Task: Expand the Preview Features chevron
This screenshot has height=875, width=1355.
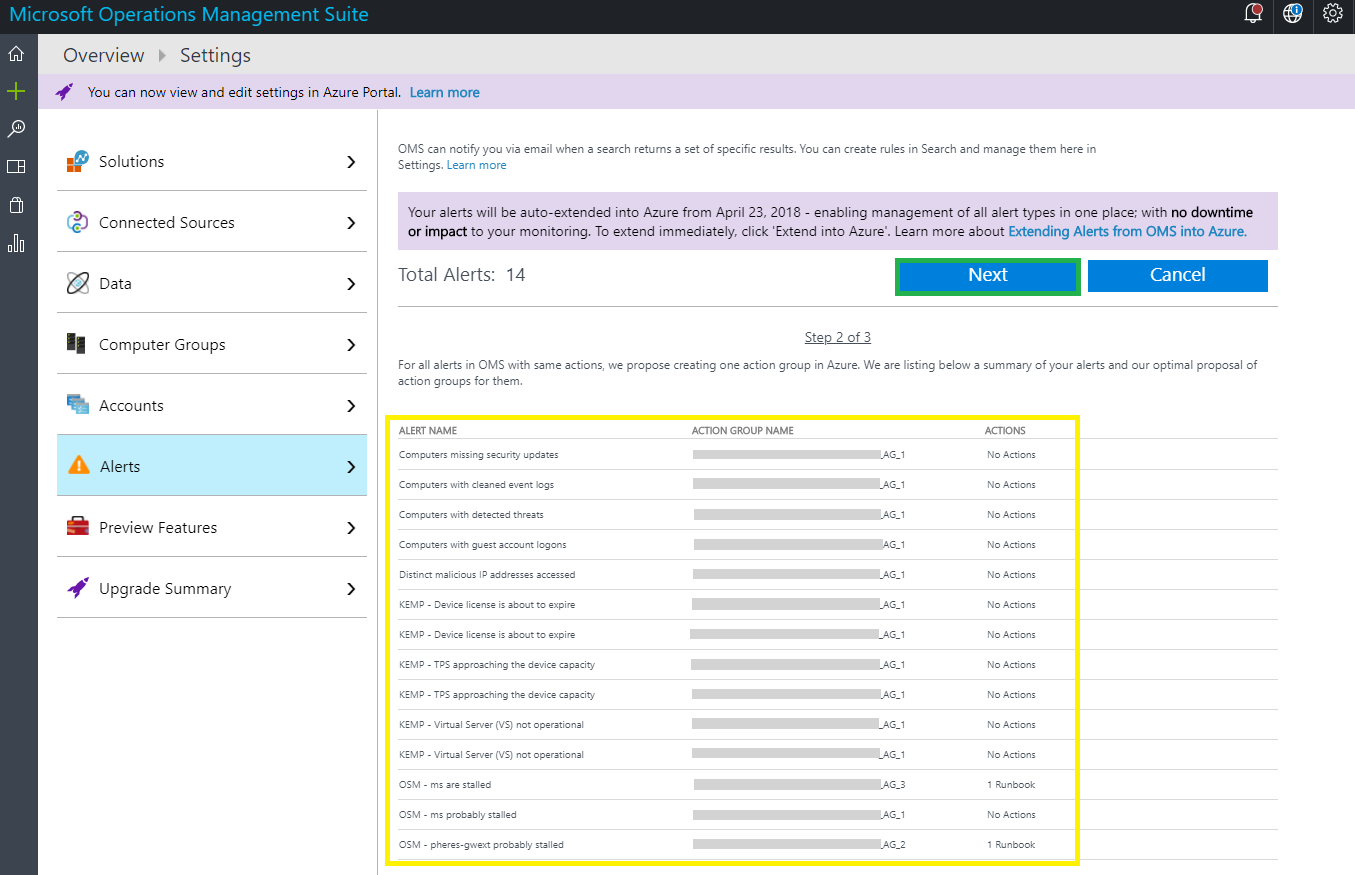Action: [351, 527]
